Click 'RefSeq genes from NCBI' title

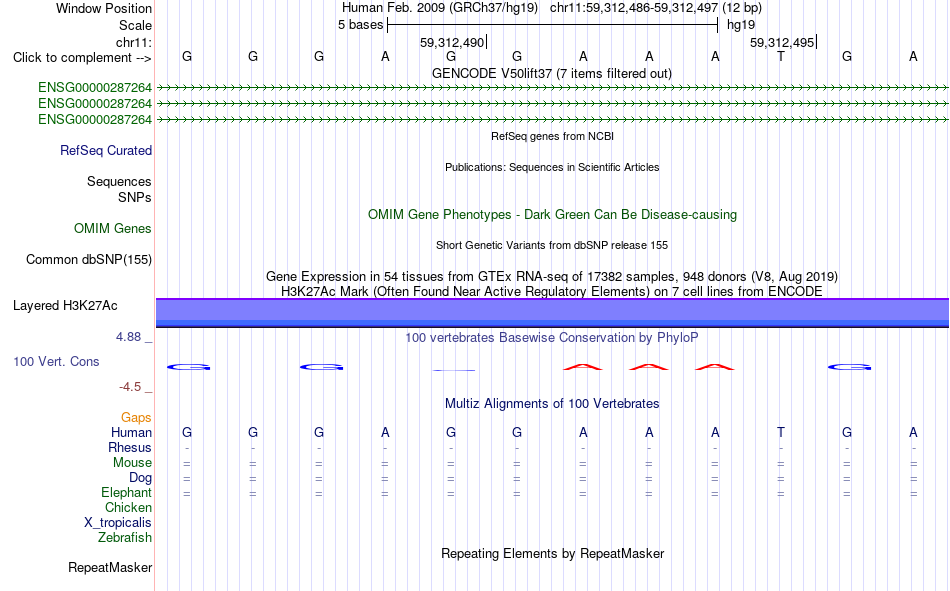pyautogui.click(x=552, y=136)
